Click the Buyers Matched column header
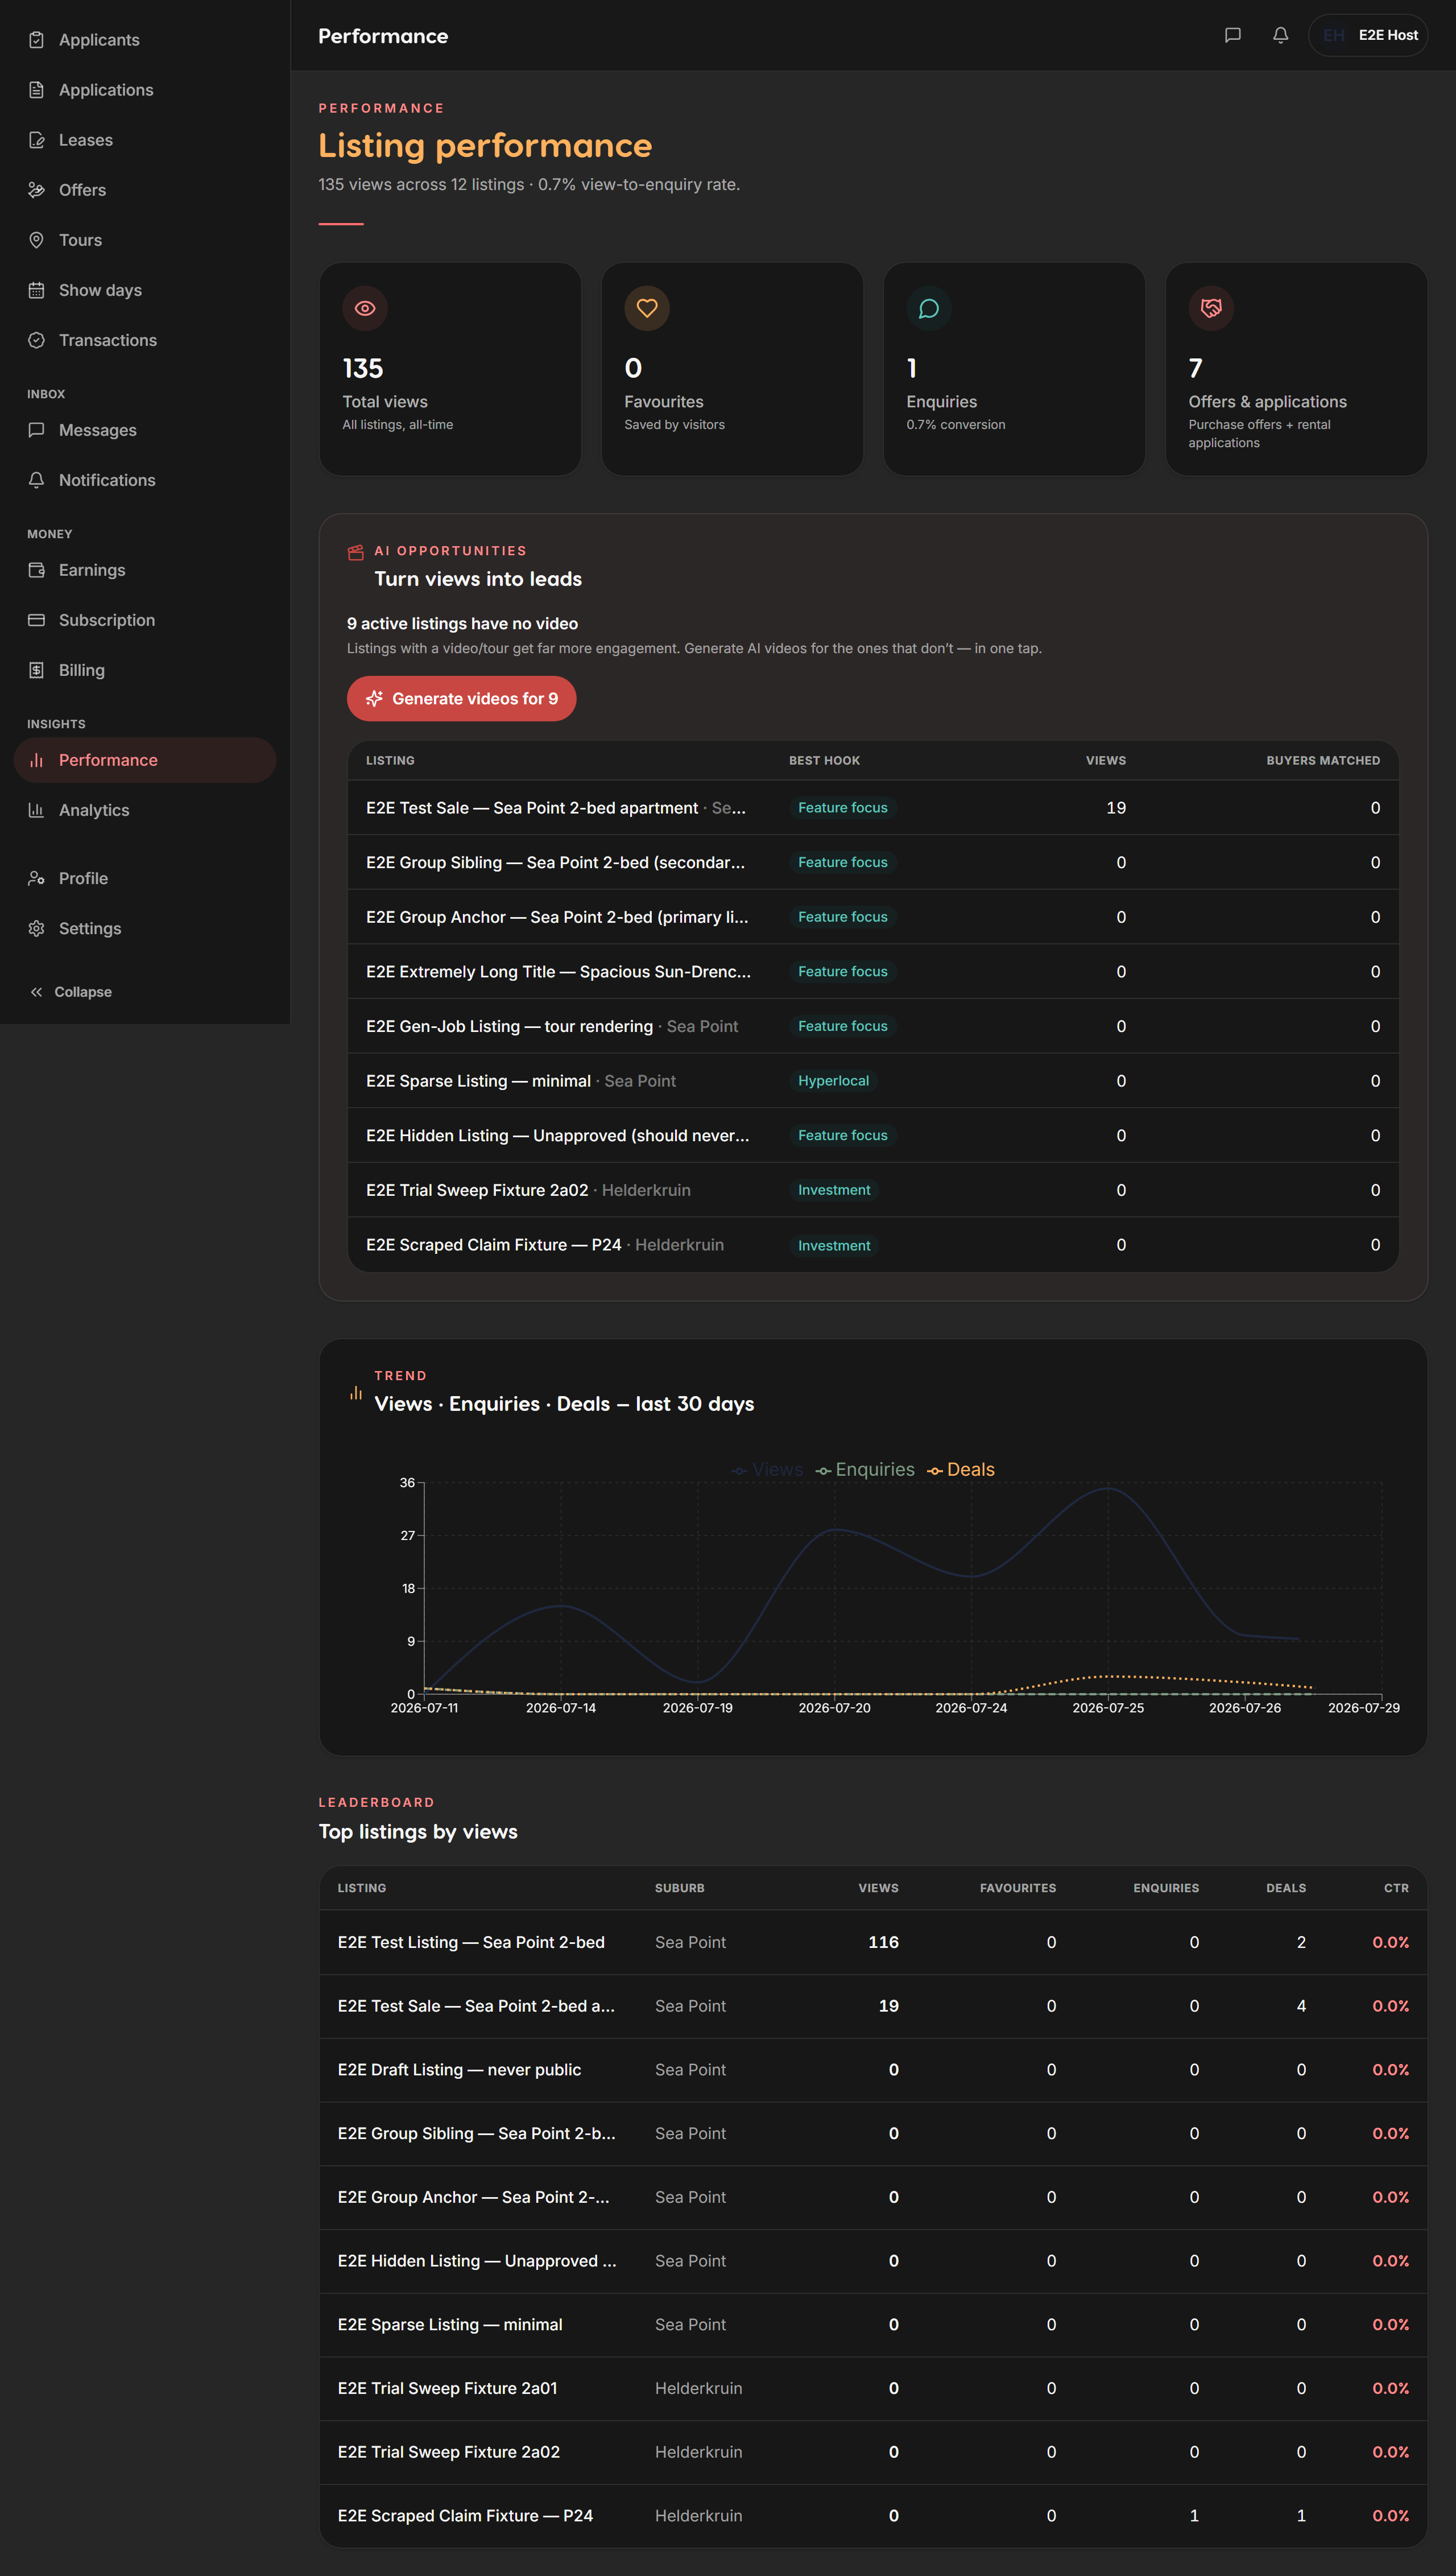1456x2576 pixels. click(x=1323, y=761)
